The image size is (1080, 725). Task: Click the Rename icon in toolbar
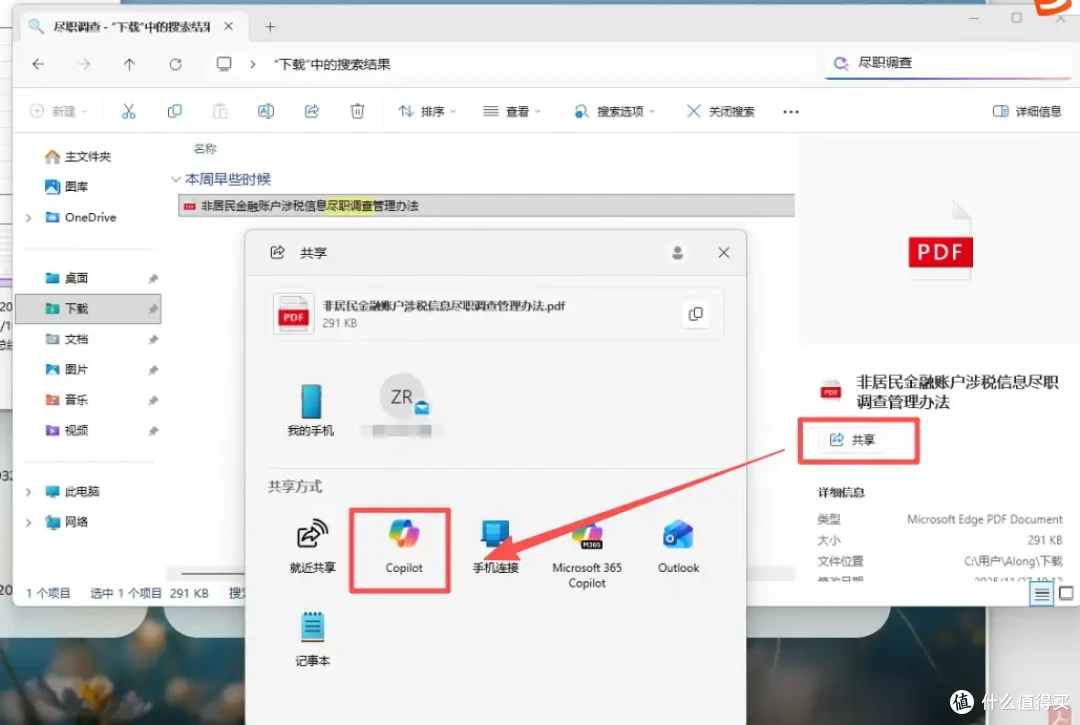coord(266,111)
